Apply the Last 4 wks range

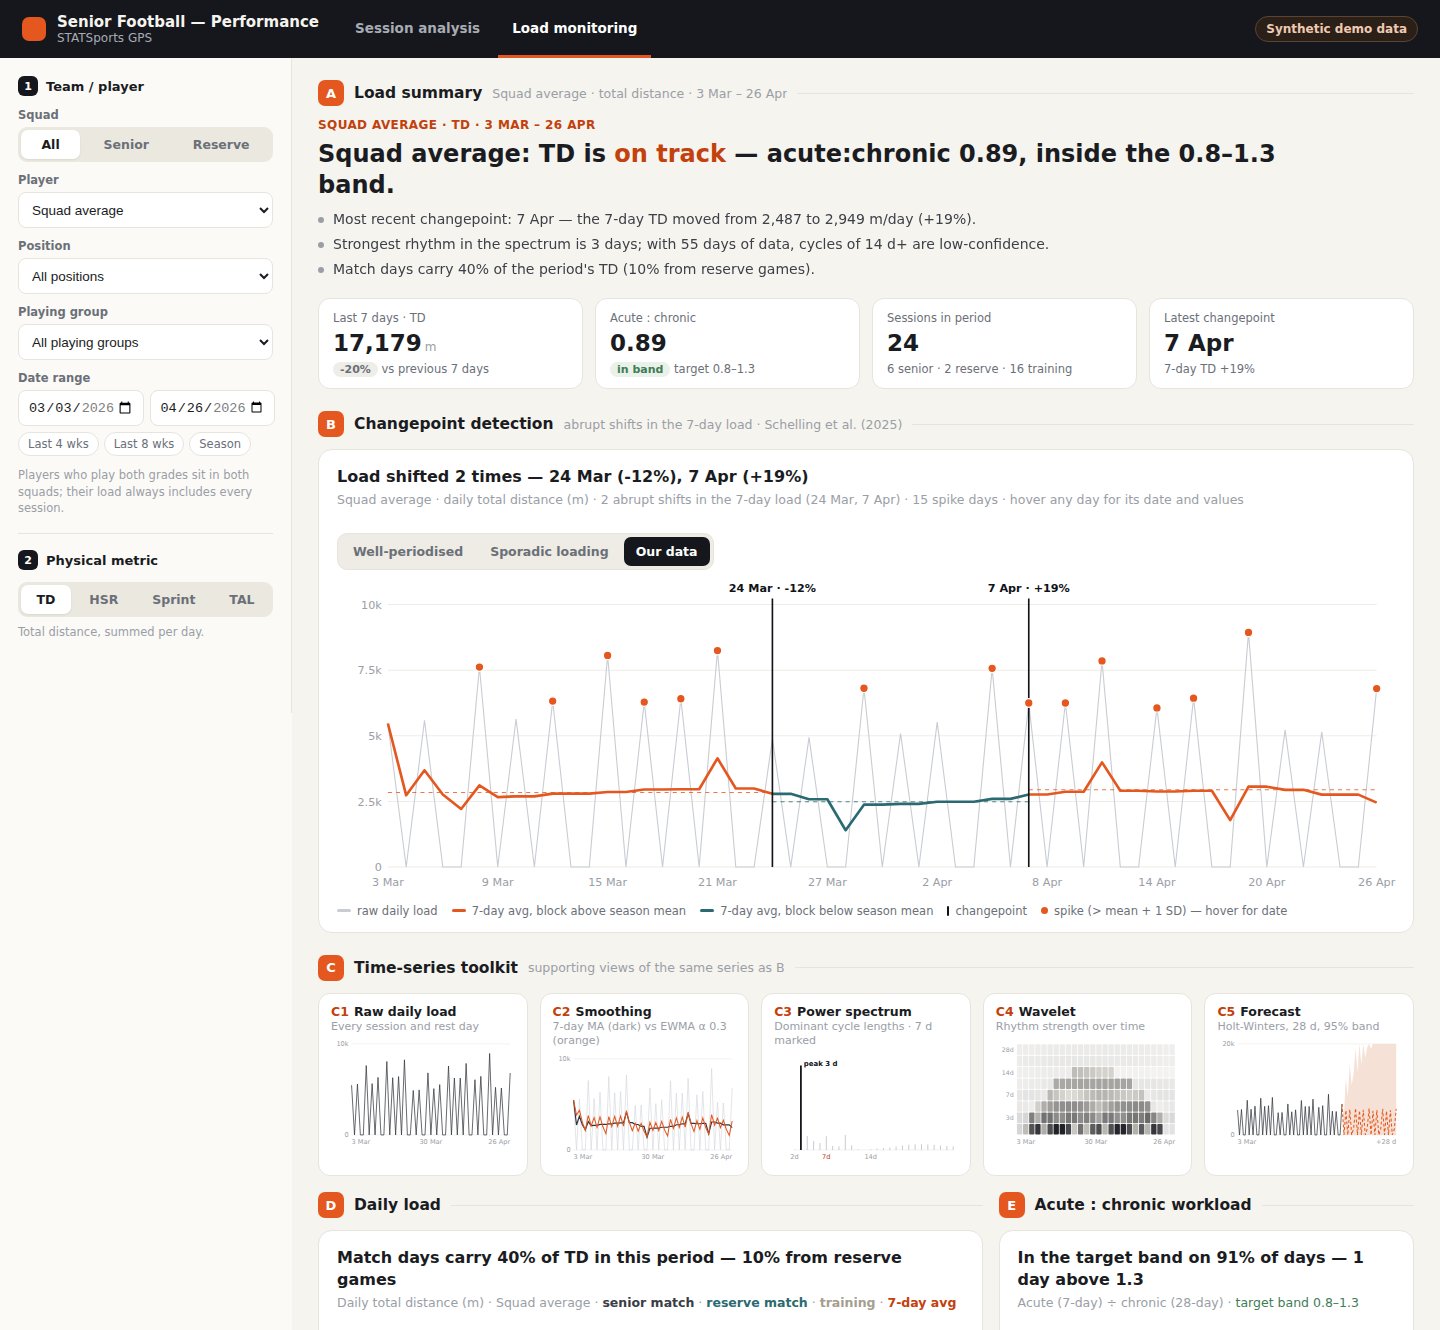(x=58, y=444)
